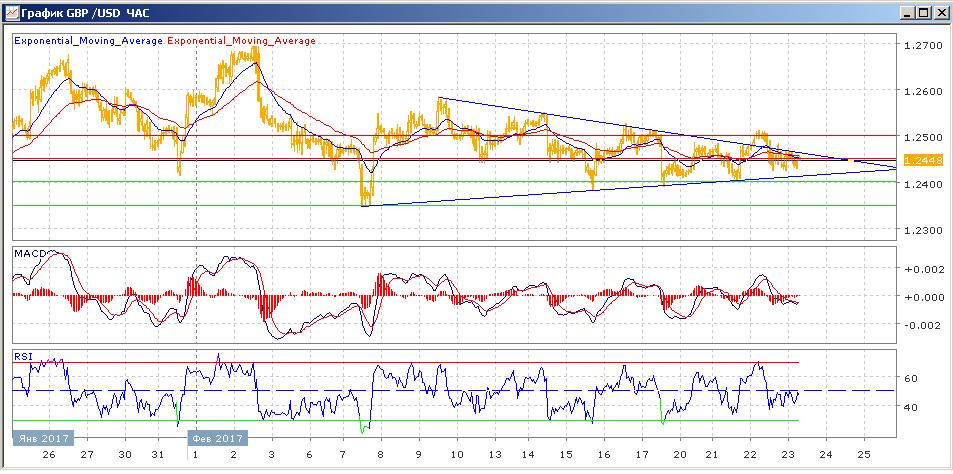This screenshot has height=474, width=953.
Task: Click the 1.2400 price axis label
Action: click(922, 184)
